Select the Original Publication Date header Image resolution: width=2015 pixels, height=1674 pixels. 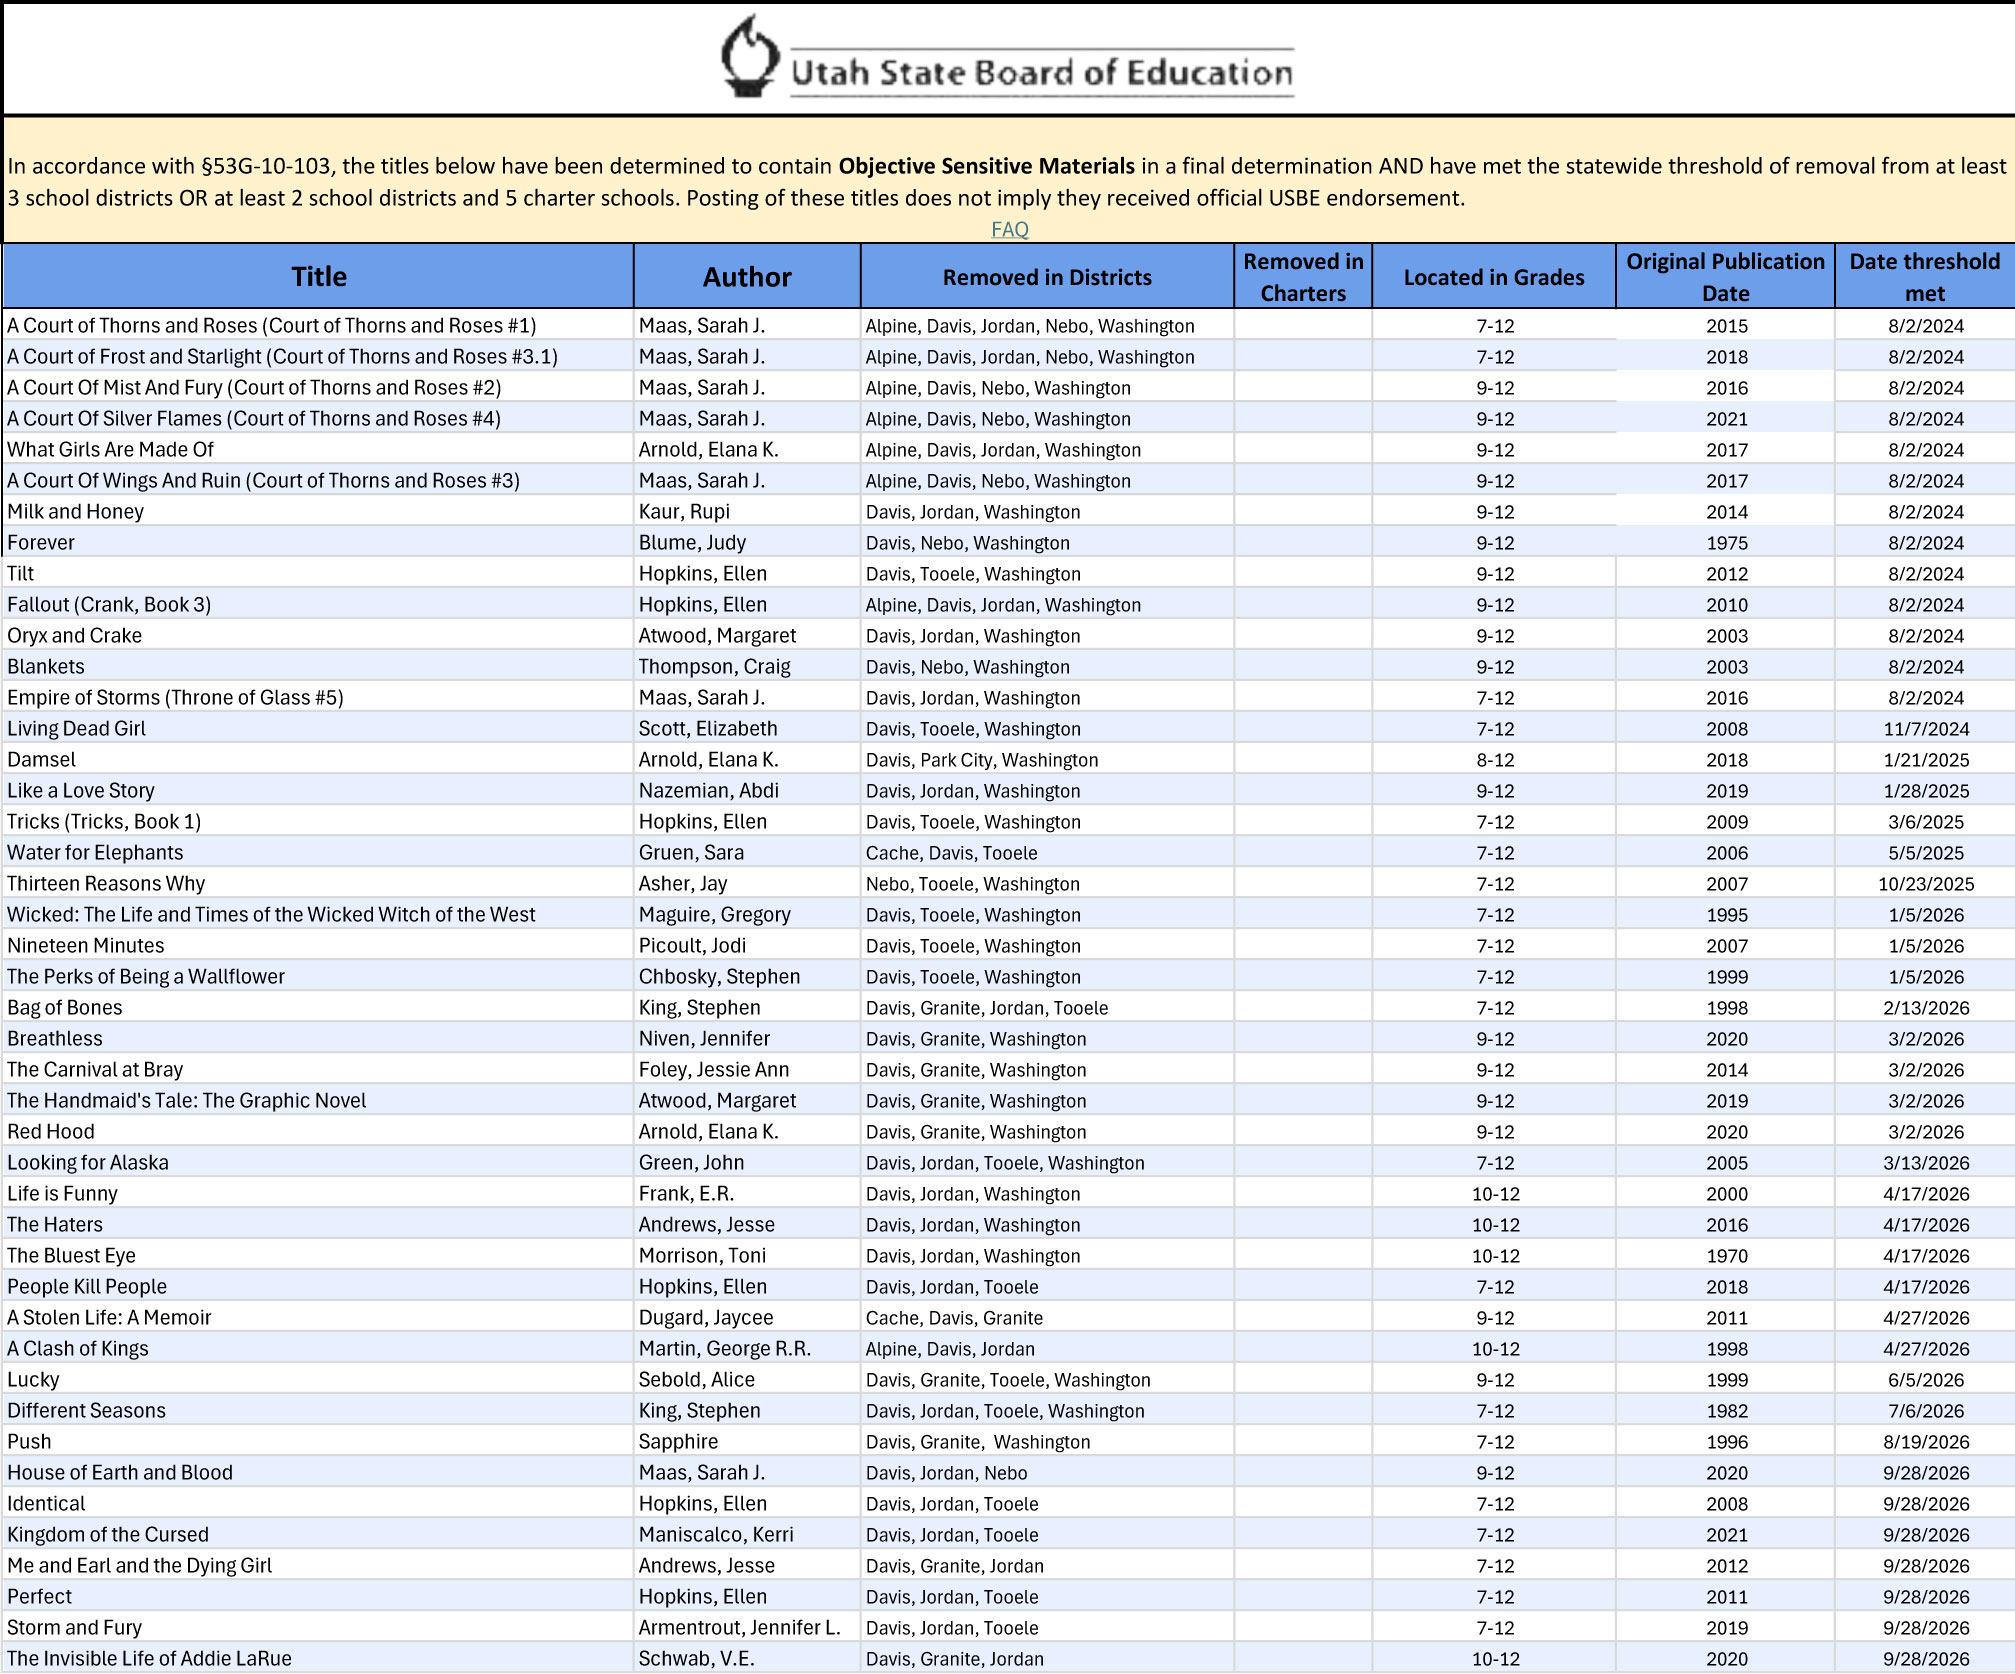tap(1725, 276)
